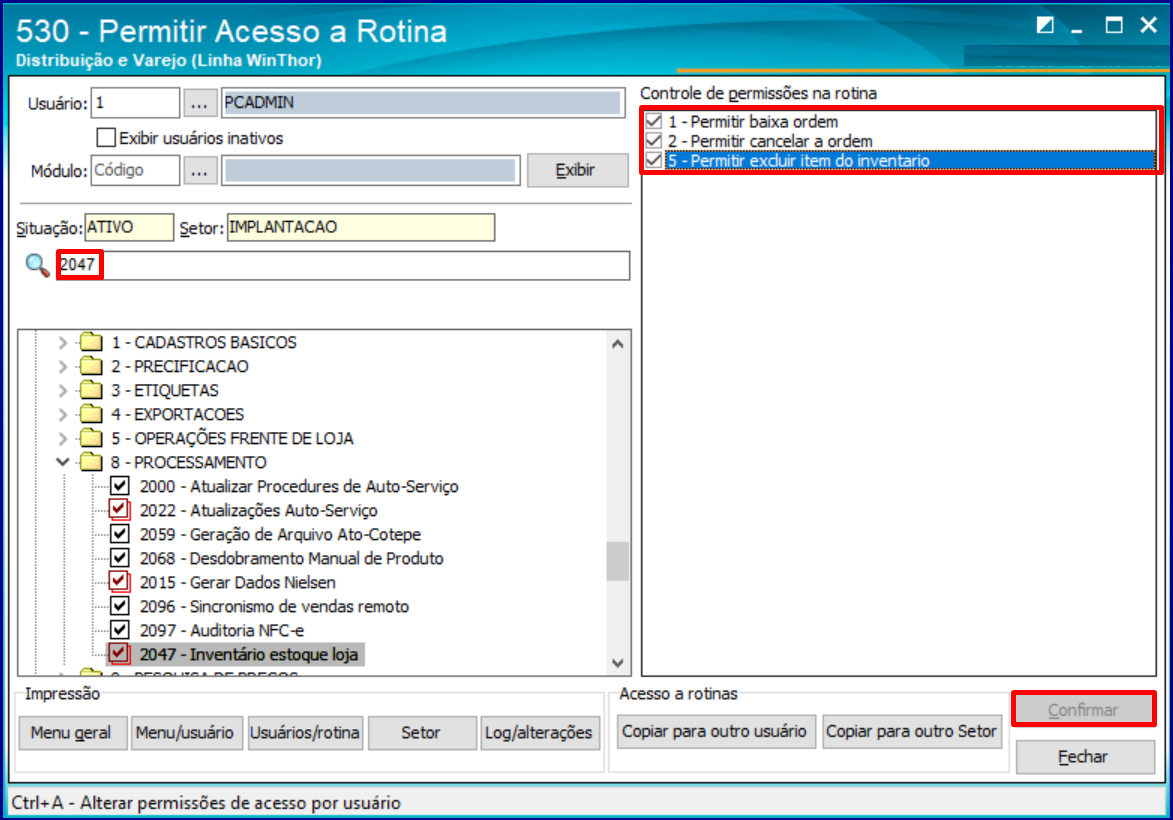Toggle checkbox for 2022 Atualizações Auto-Serviço
1173x820 pixels.
[120, 510]
